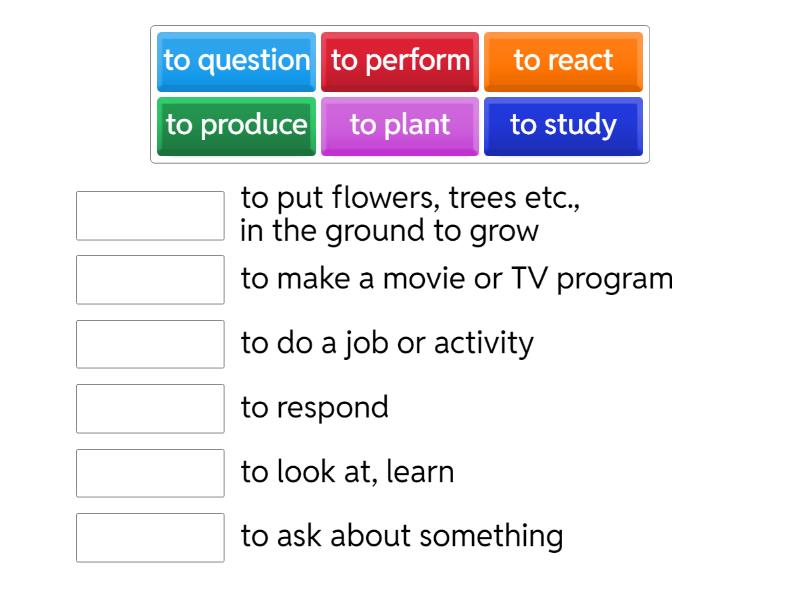Select the "to question" word tile
Image resolution: width=800 pixels, height=600 pixels.
click(236, 61)
